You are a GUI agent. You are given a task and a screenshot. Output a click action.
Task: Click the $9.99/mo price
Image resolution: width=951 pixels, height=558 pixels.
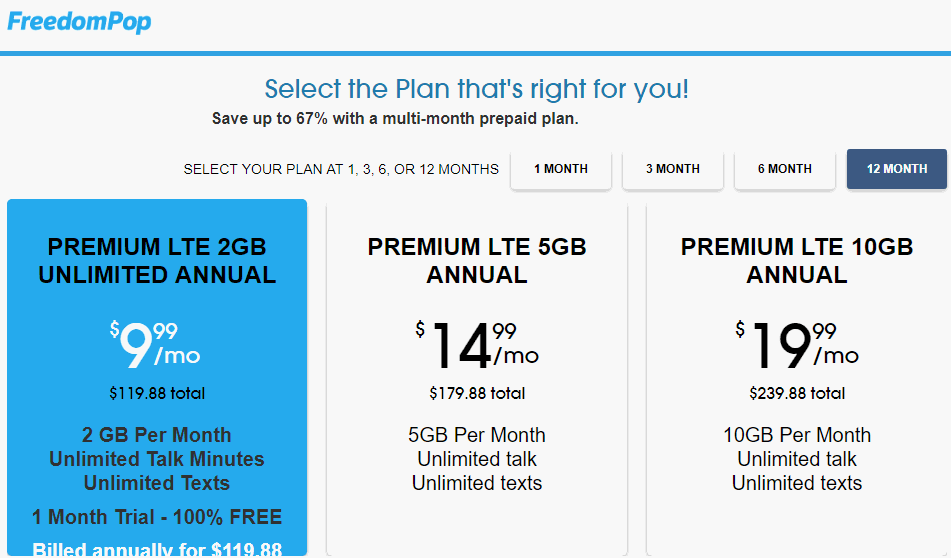click(x=155, y=345)
